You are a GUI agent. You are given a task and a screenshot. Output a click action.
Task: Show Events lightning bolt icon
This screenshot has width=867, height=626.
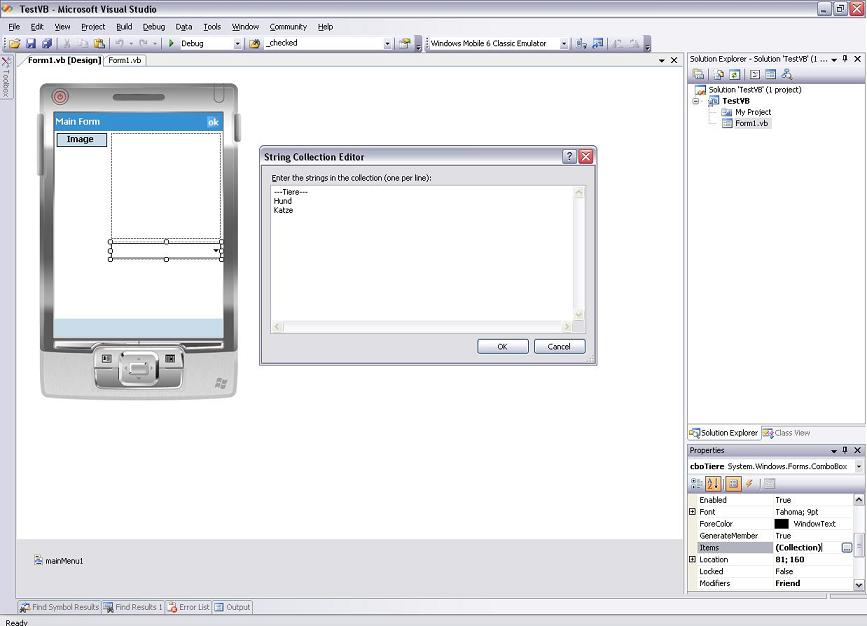pyautogui.click(x=750, y=484)
